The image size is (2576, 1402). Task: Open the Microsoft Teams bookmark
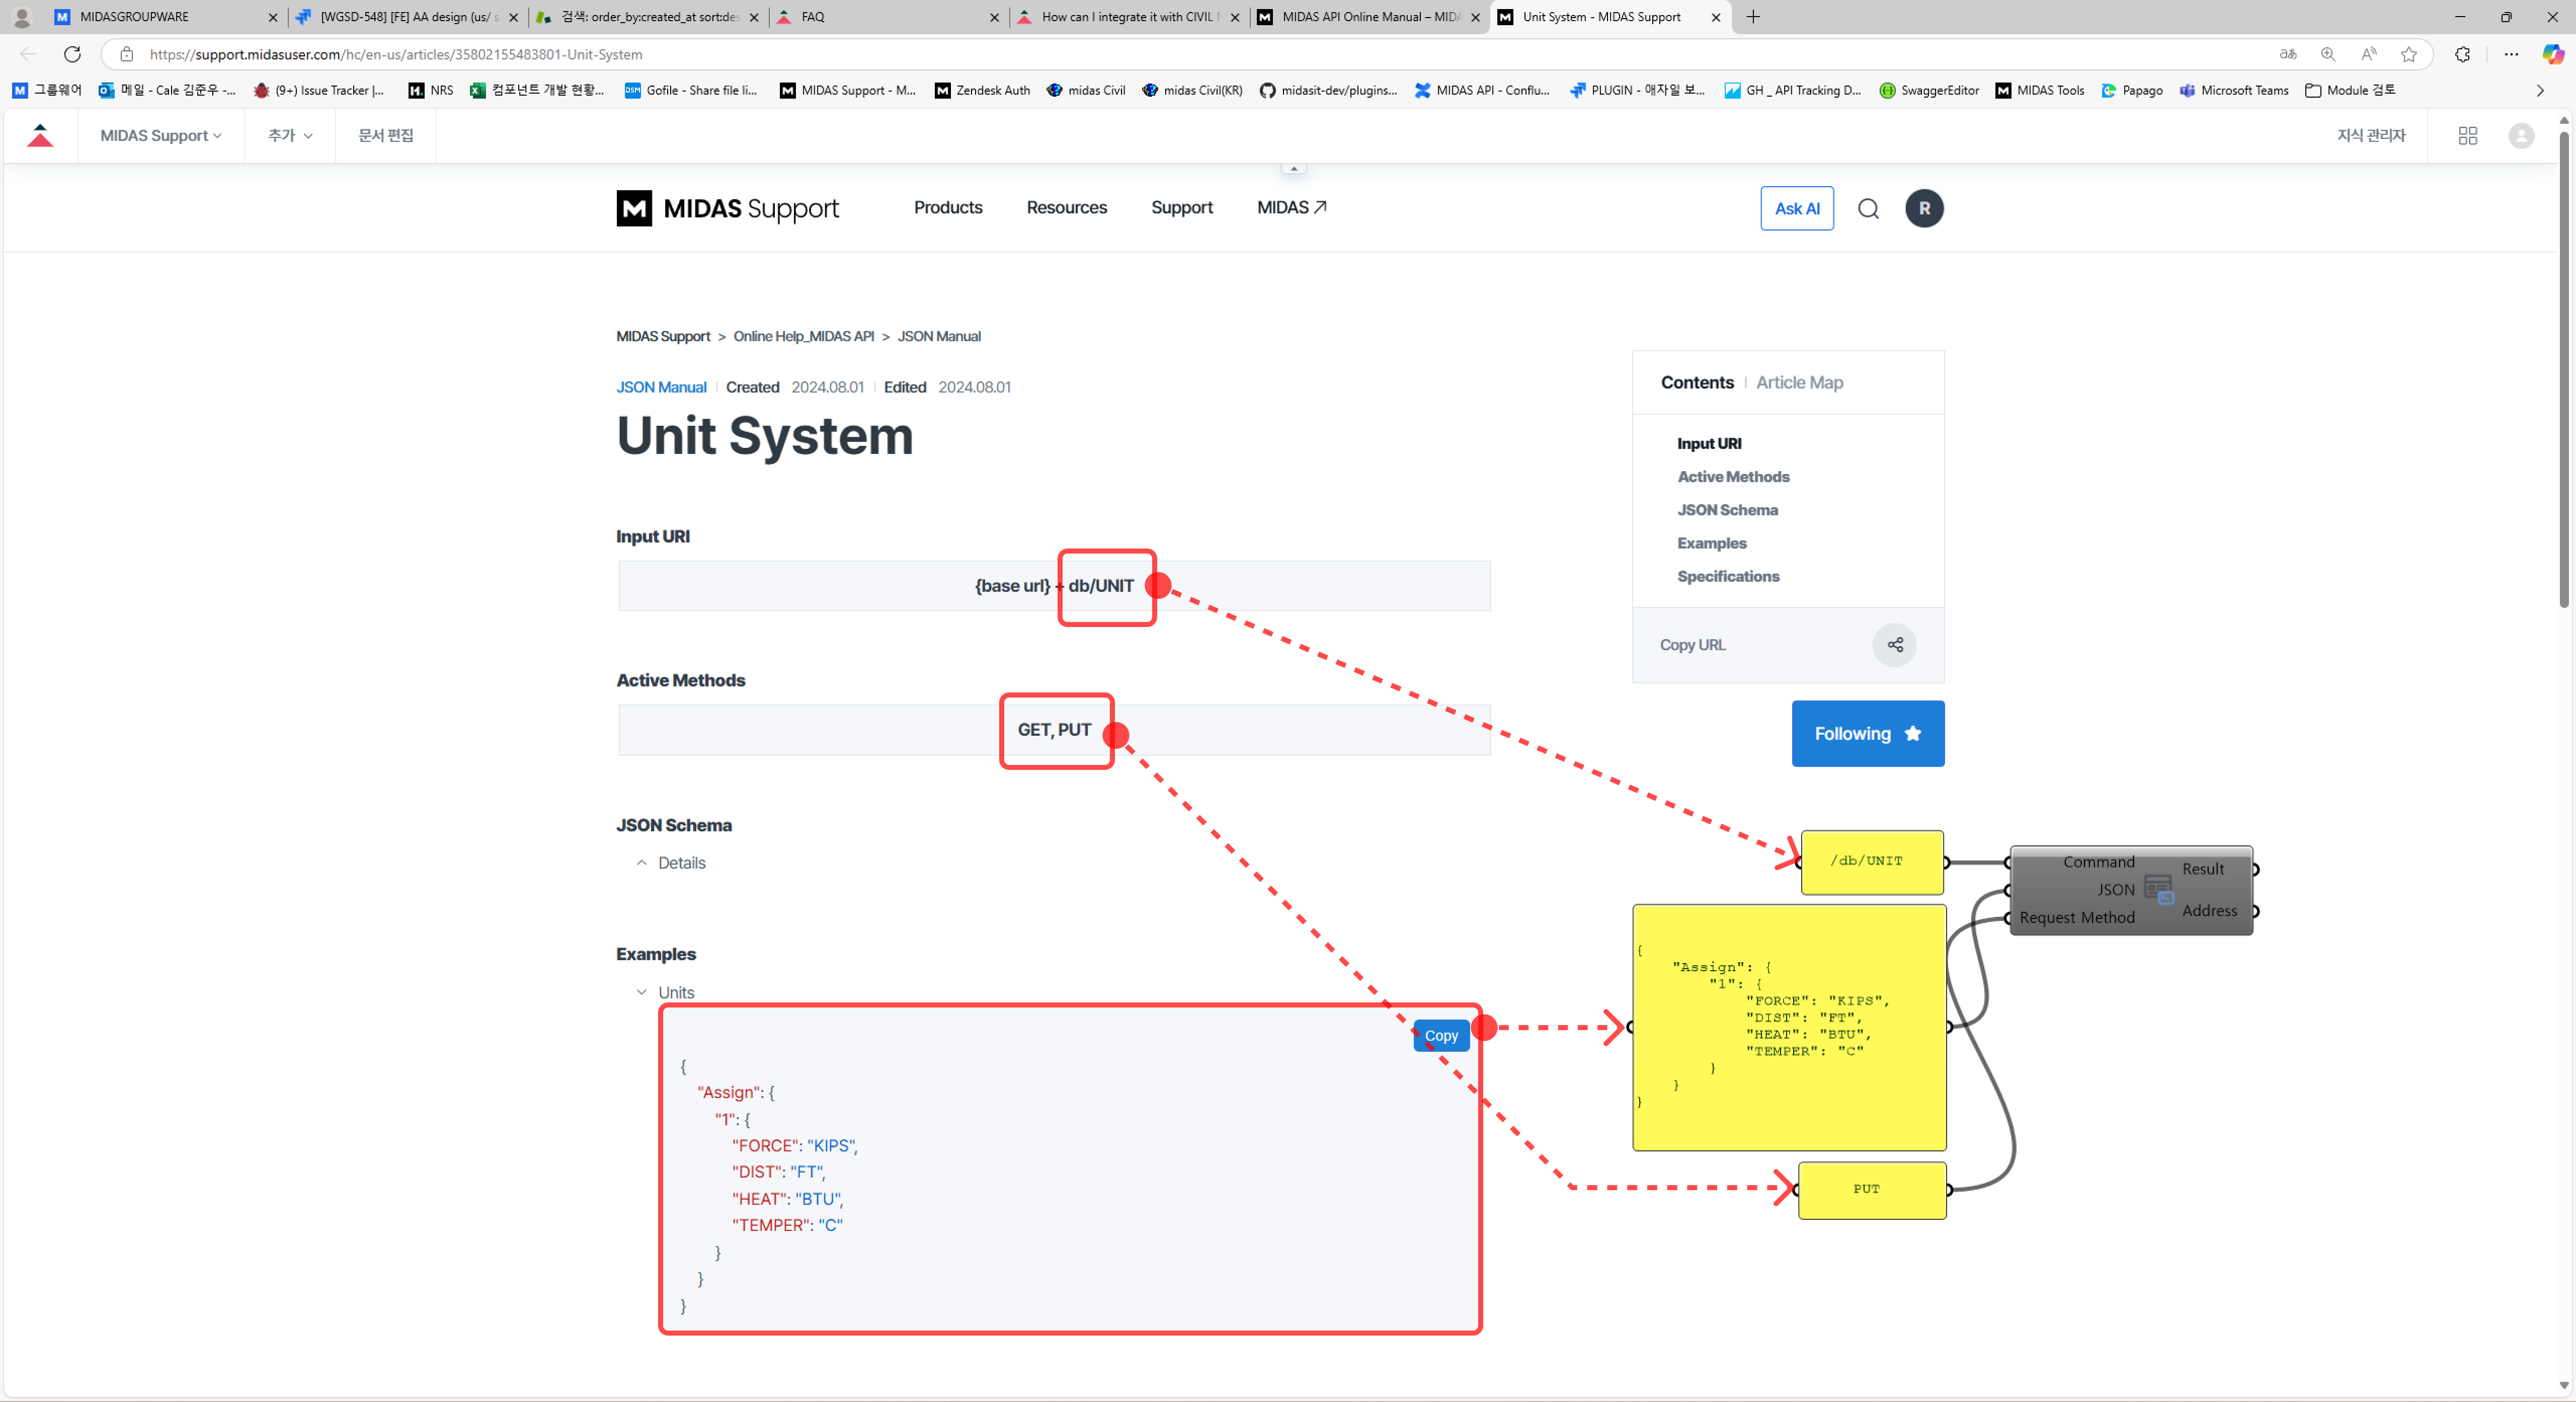click(x=2234, y=90)
